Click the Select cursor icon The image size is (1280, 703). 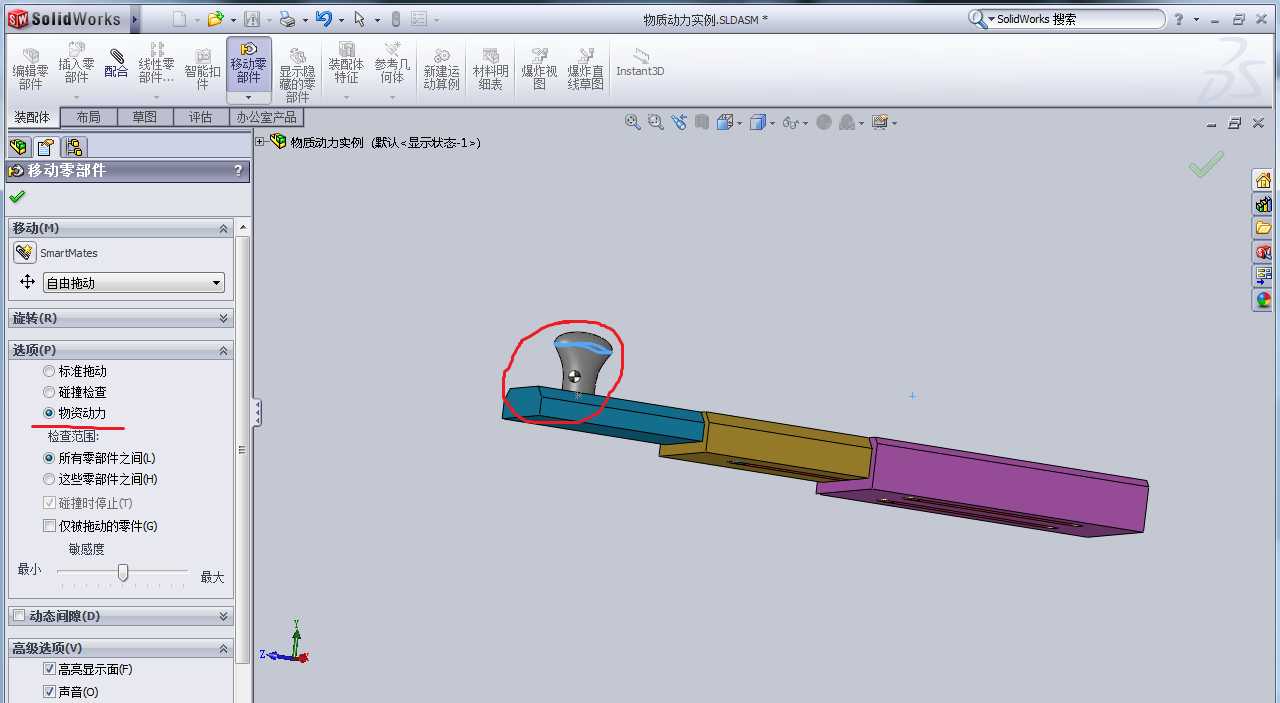pos(359,19)
